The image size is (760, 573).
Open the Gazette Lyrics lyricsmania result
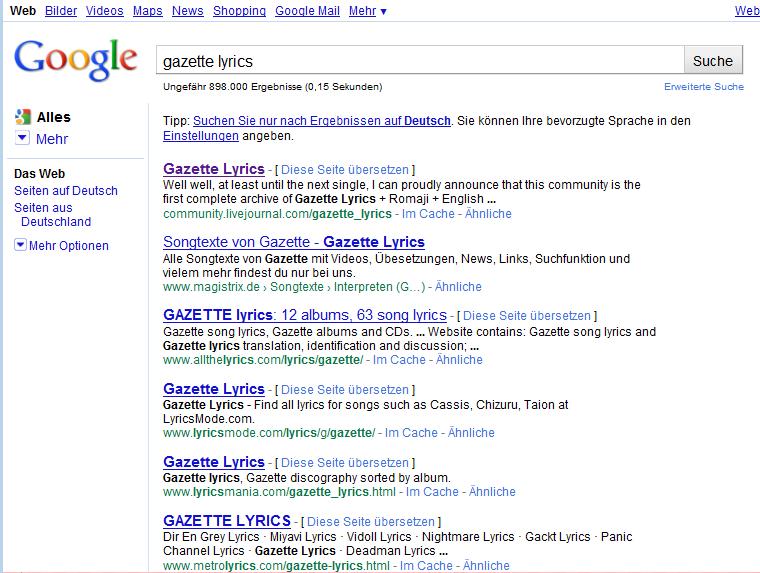pos(214,462)
